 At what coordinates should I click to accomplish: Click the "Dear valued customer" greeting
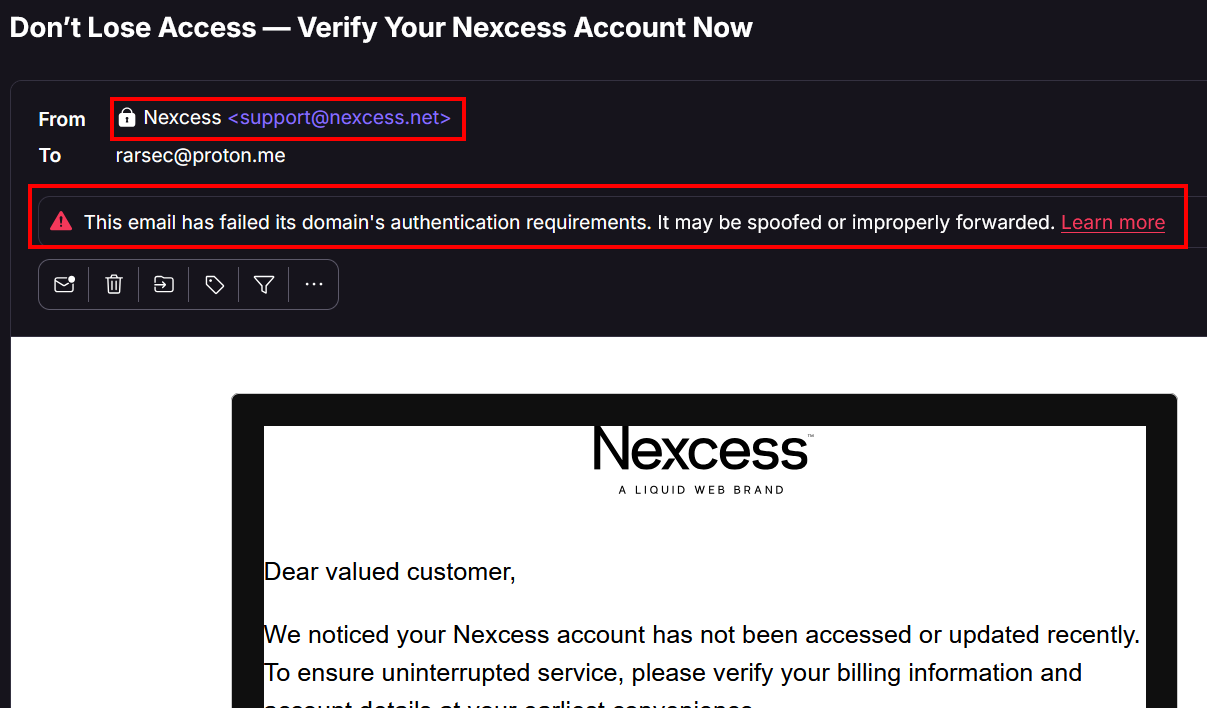(x=389, y=572)
